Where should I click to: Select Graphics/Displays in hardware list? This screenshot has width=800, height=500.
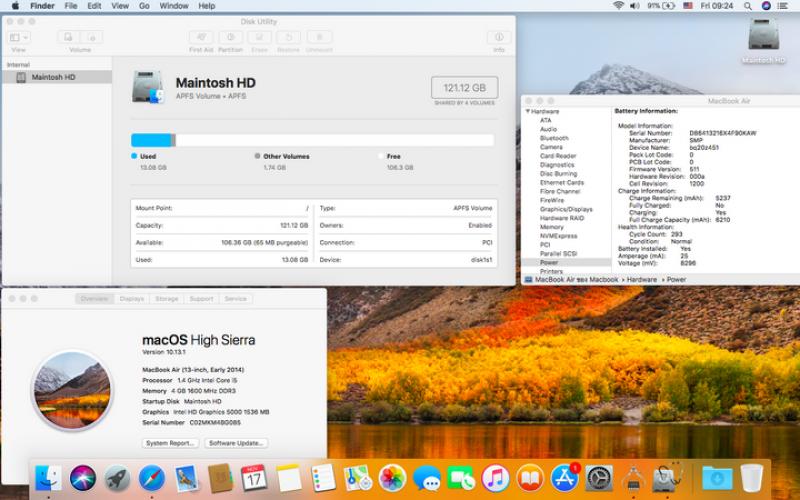(566, 209)
